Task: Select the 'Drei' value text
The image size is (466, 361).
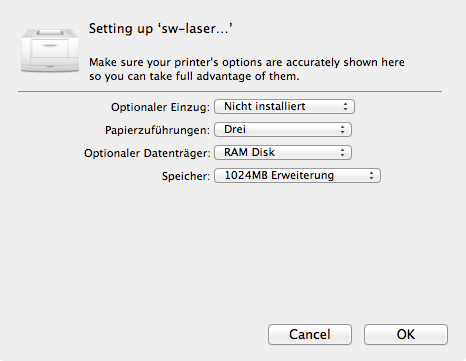Action: pos(235,129)
